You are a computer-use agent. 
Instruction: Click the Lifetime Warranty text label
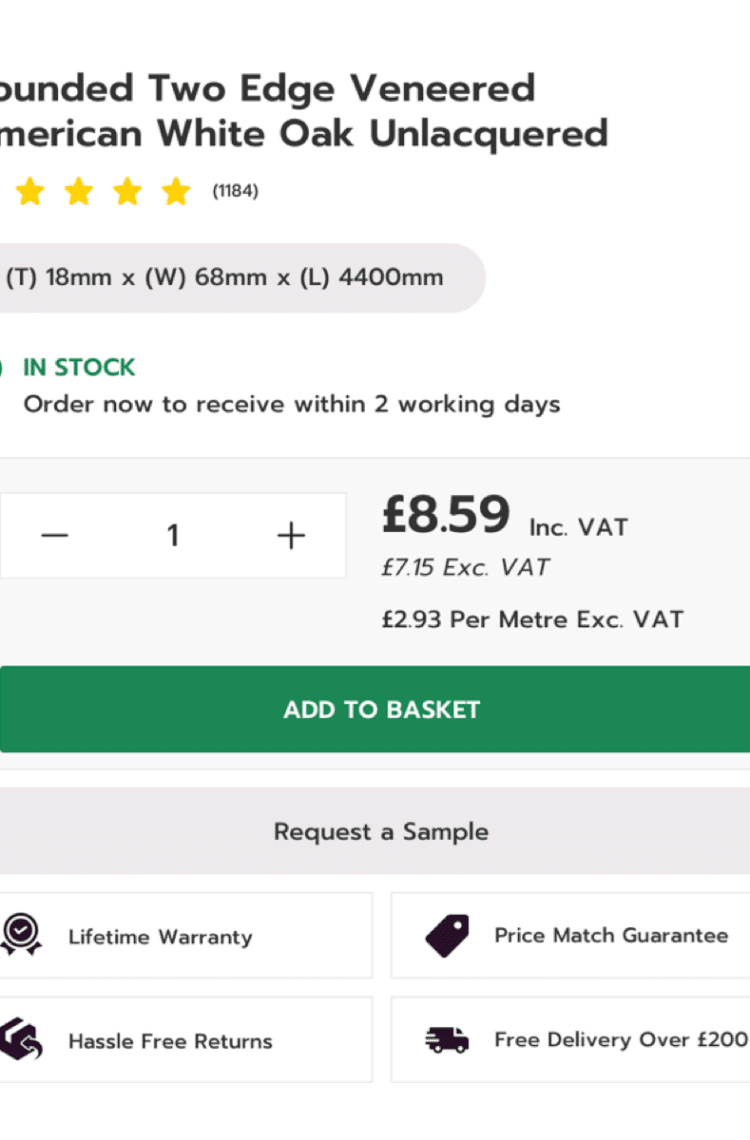[x=161, y=936]
